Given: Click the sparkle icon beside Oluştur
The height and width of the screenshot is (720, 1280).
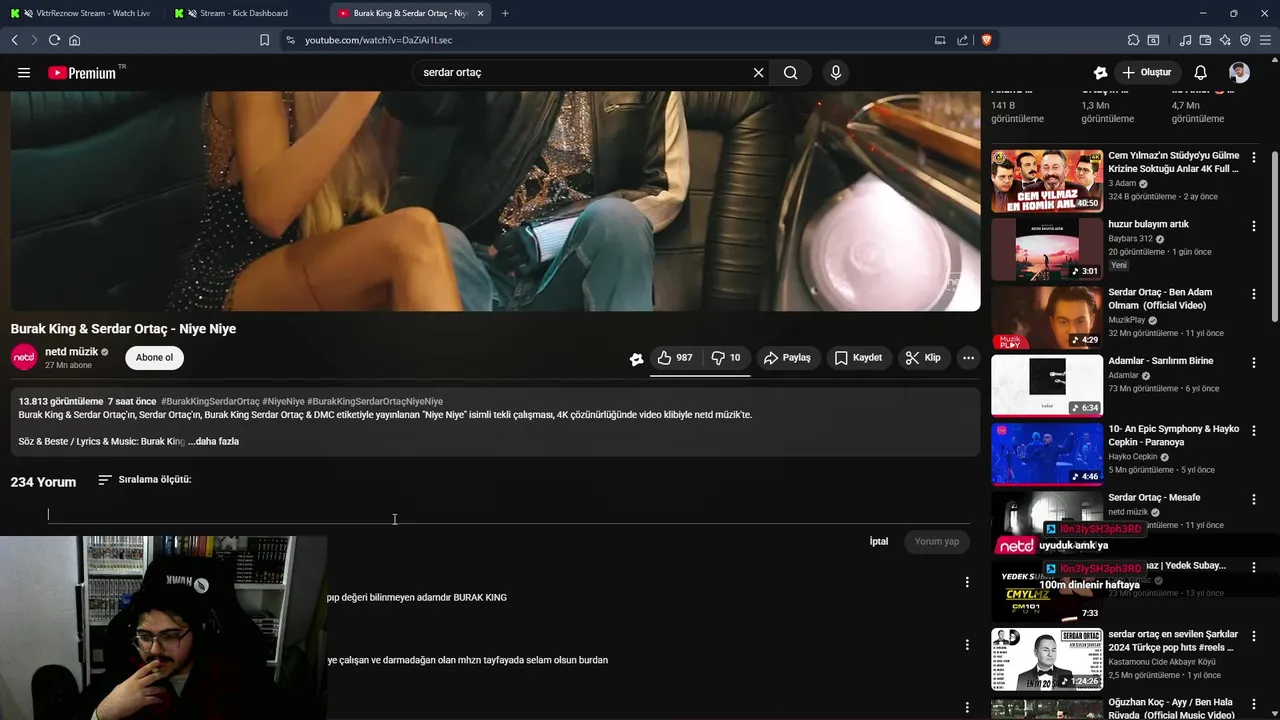Looking at the screenshot, I should click(x=1100, y=72).
